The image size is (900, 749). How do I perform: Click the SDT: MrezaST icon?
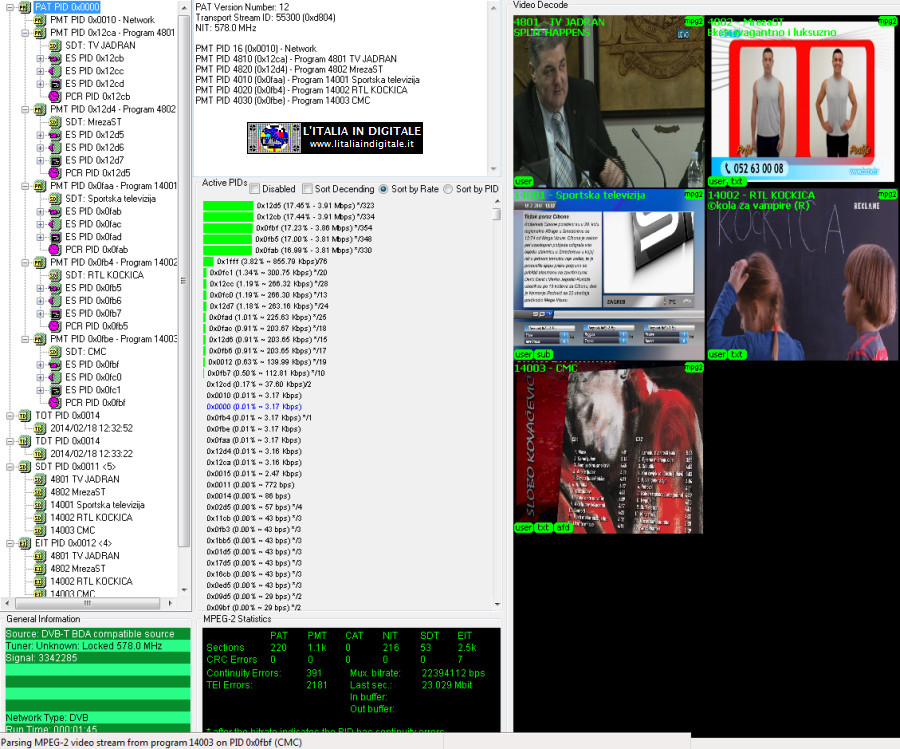[x=55, y=122]
